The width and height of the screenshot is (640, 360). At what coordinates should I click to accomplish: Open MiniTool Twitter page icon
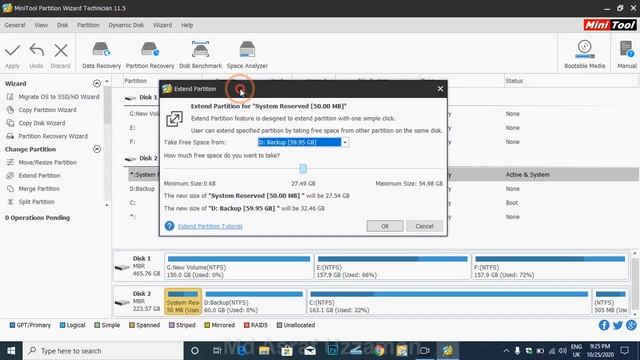click(618, 325)
